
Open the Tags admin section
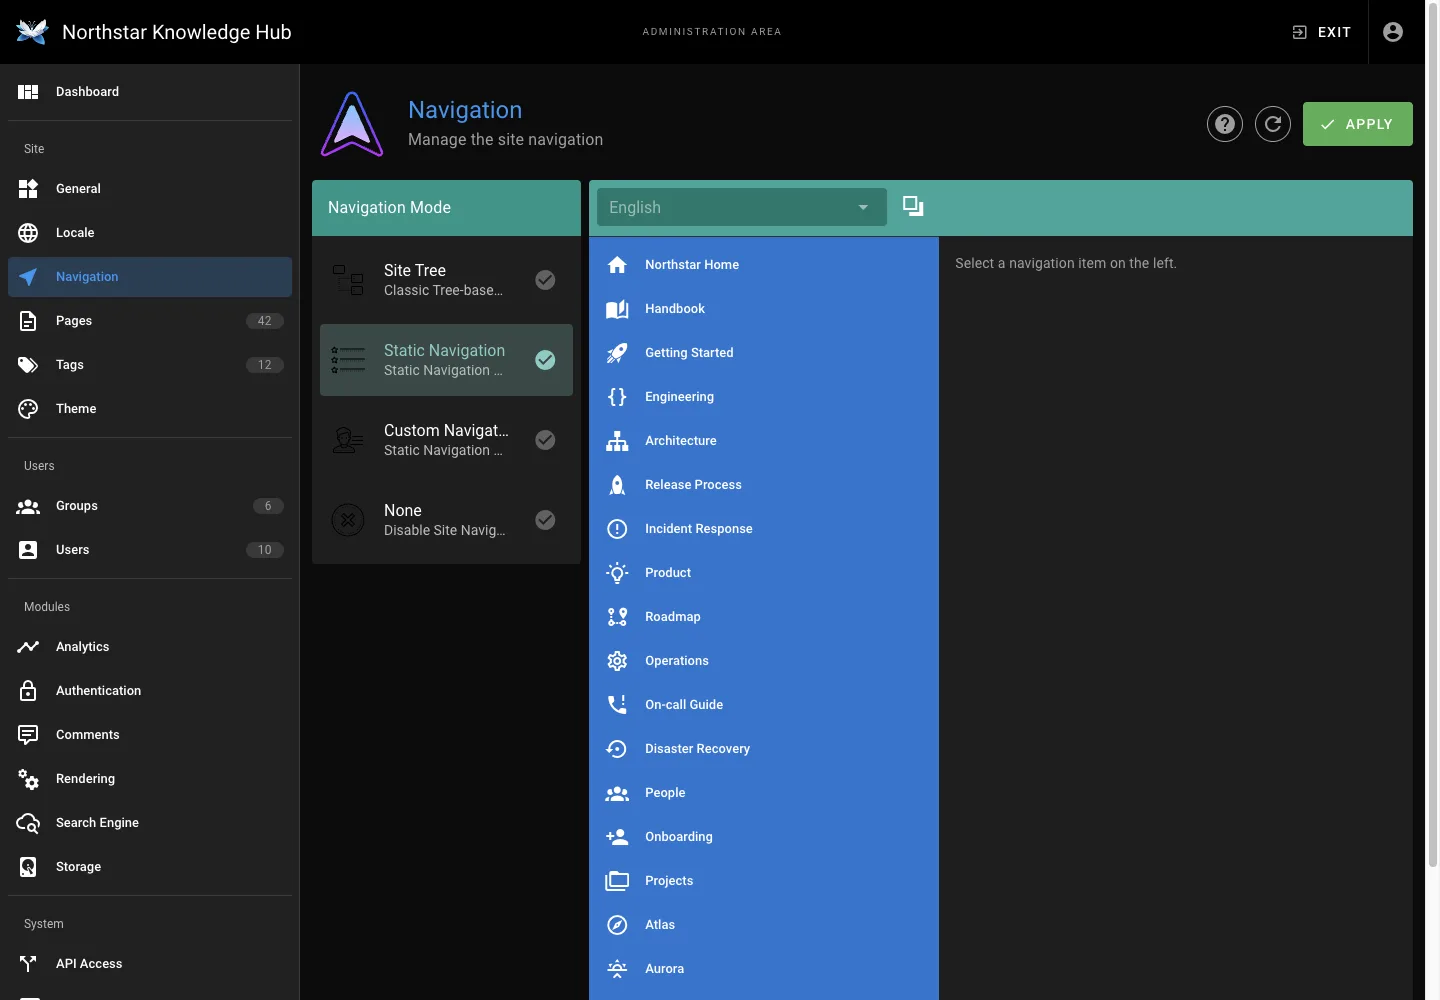[x=150, y=365]
